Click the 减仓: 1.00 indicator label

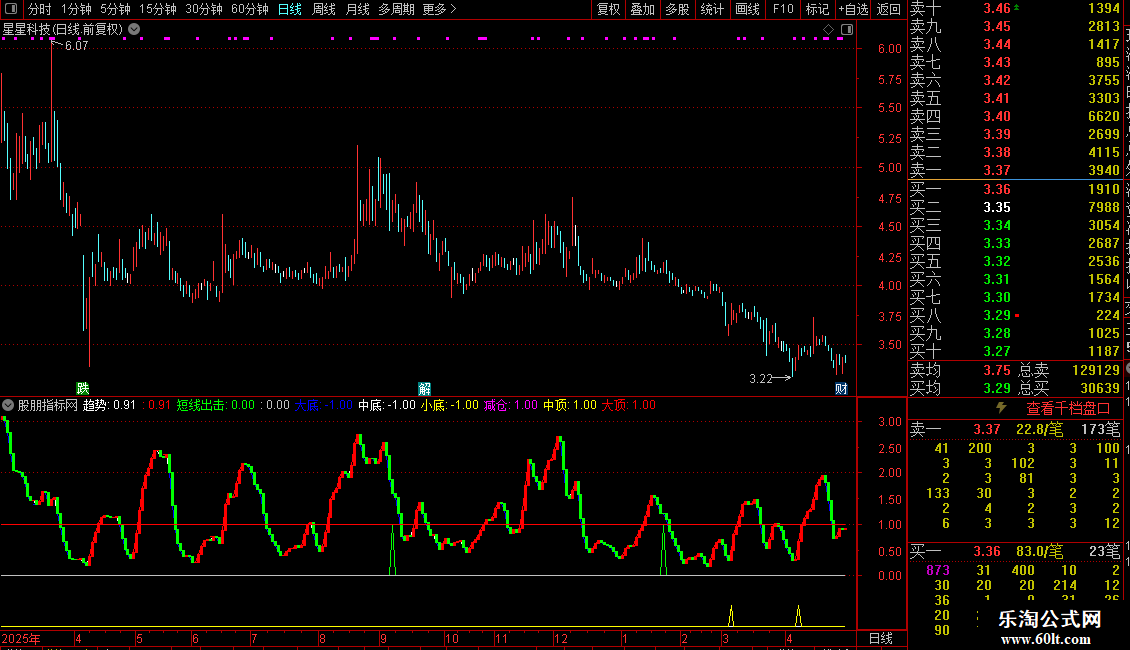coord(511,405)
